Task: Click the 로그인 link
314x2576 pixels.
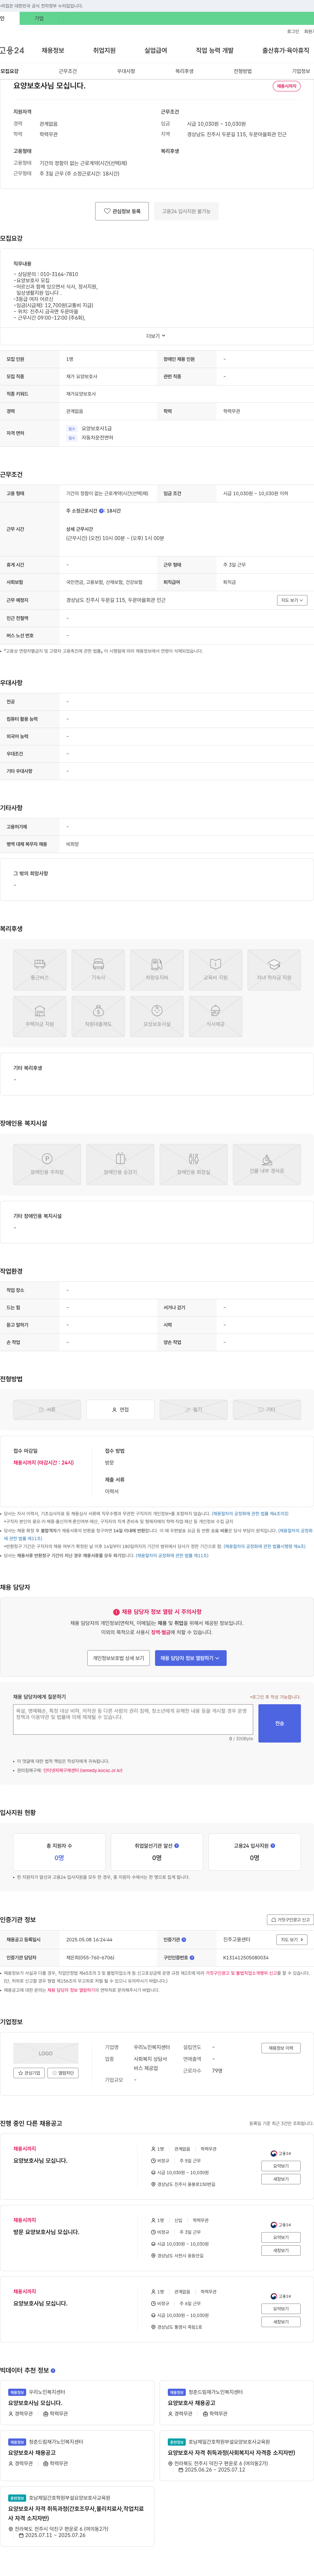Action: (x=293, y=31)
